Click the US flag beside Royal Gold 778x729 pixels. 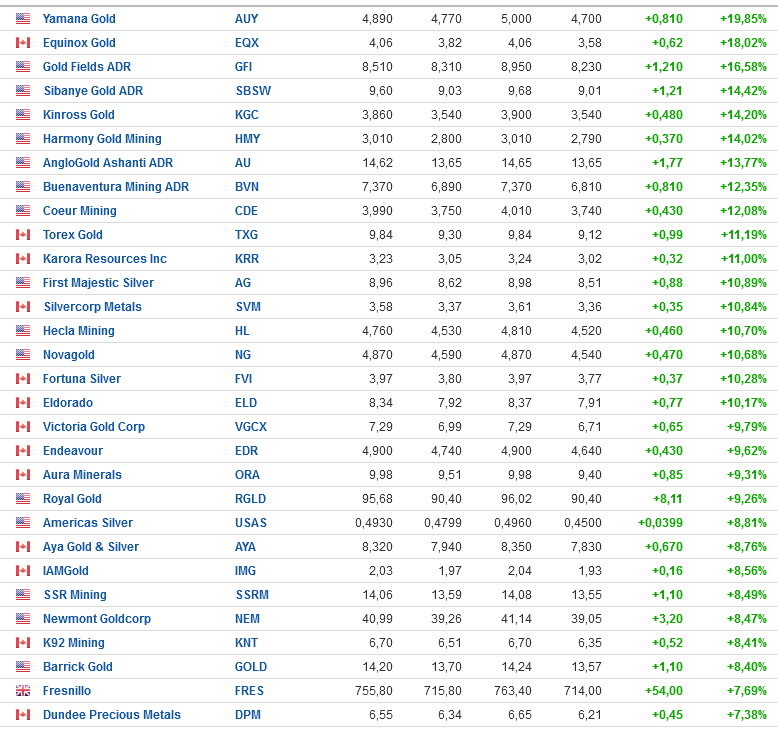(23, 498)
